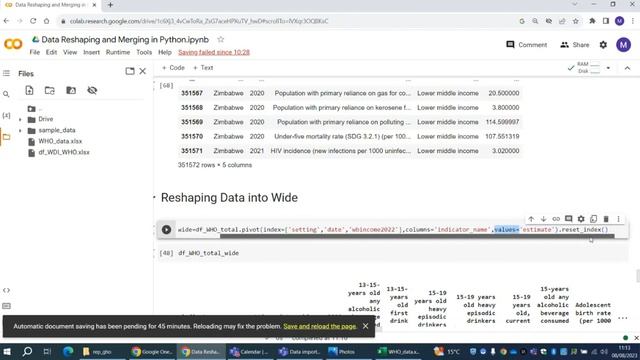Mount Google Drive in Files panel

pos(71,90)
